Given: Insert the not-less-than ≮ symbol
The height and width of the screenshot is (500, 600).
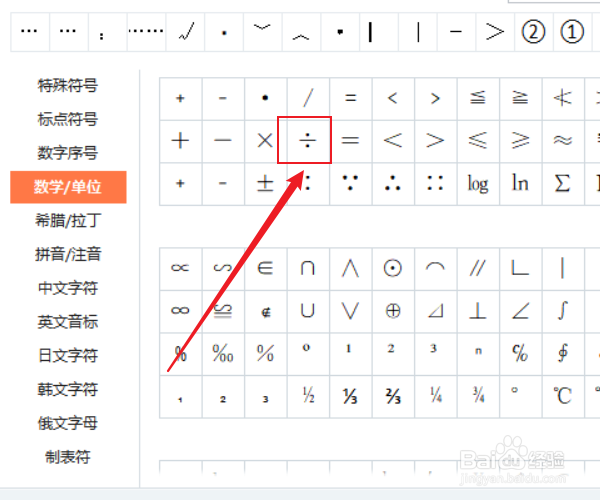Looking at the screenshot, I should coord(562,98).
